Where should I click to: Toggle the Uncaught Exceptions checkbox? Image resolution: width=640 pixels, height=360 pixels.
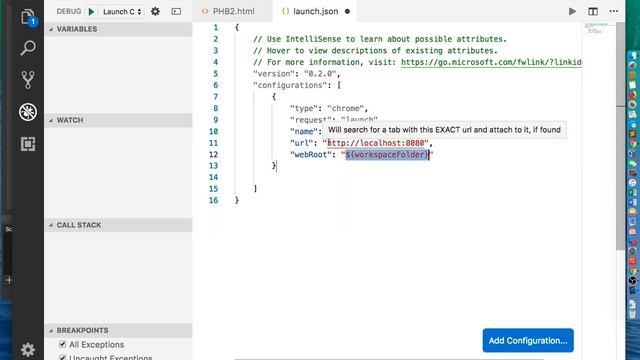(62, 358)
